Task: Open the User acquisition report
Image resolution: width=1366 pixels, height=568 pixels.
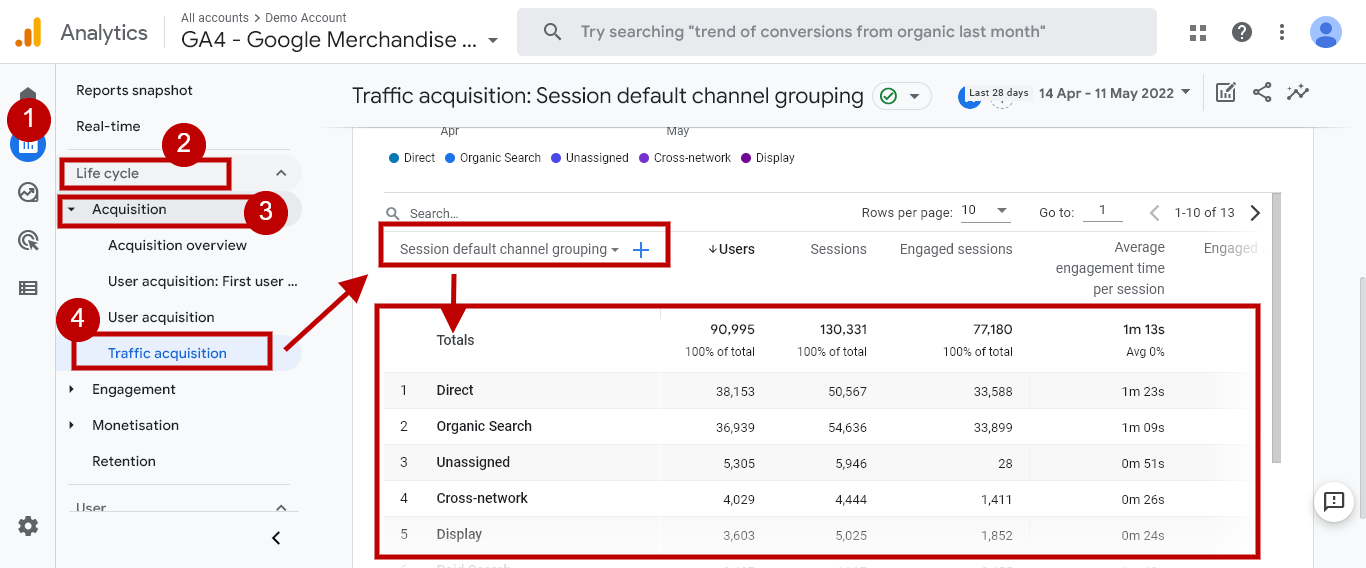Action: point(161,317)
